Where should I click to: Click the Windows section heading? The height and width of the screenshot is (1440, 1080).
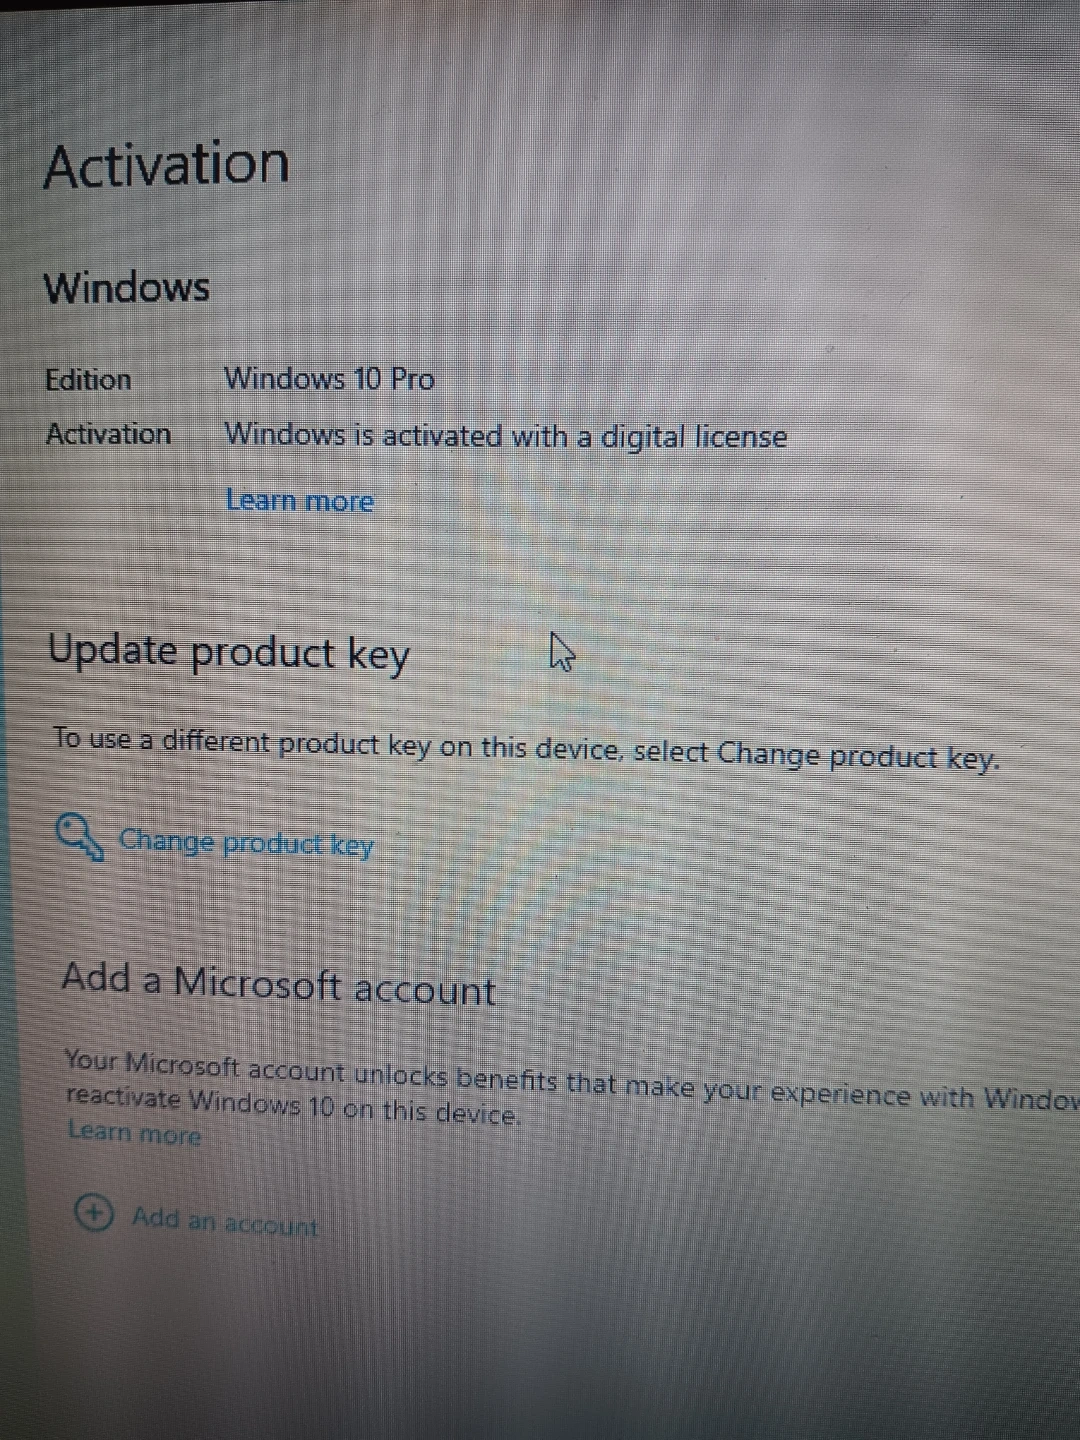(127, 288)
